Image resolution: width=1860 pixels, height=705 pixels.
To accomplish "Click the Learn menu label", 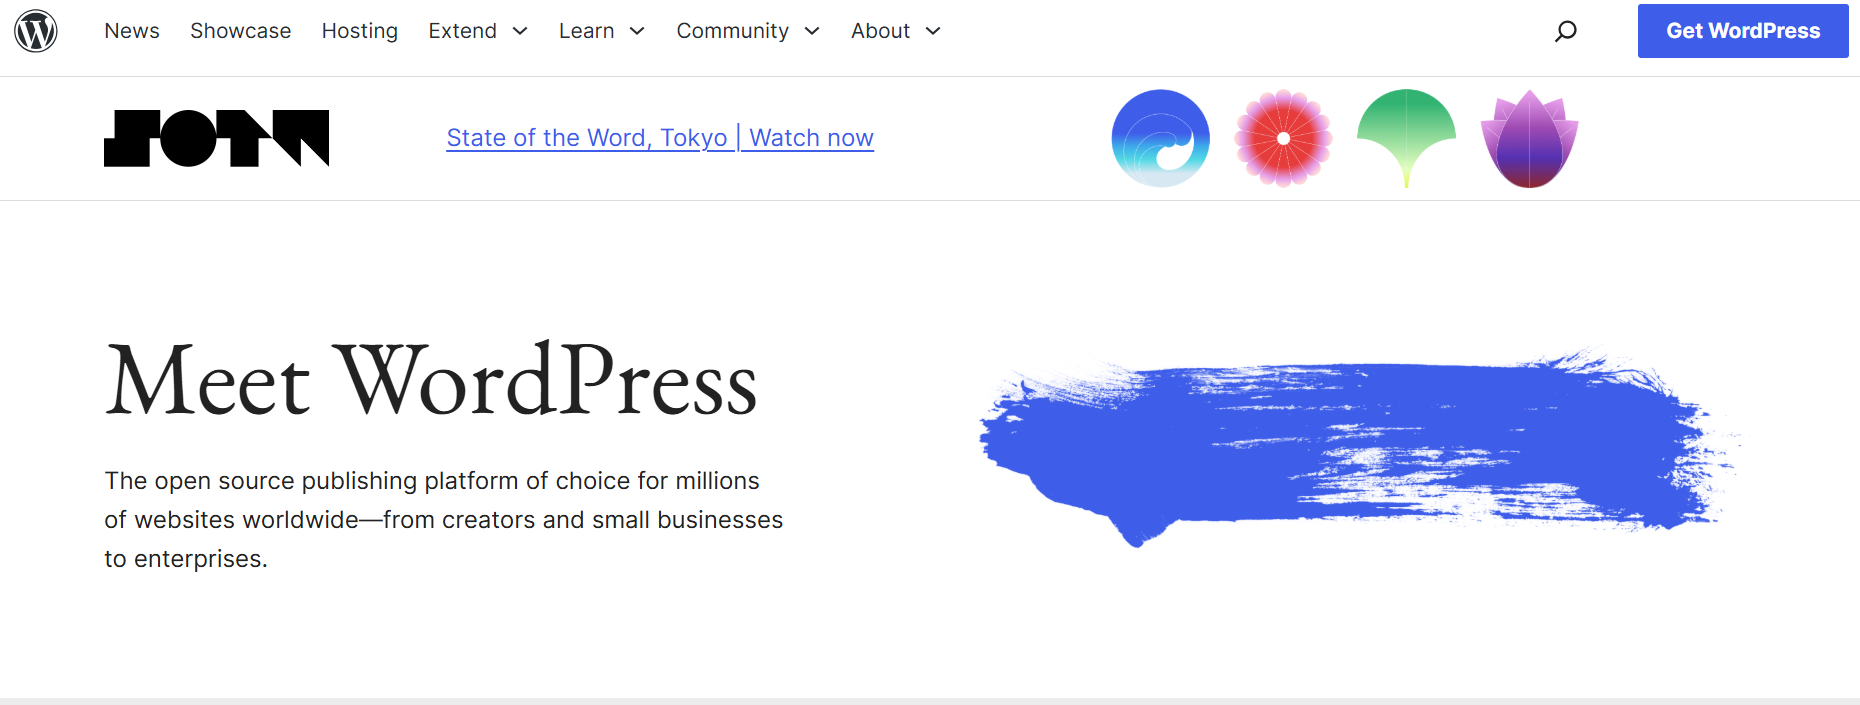I will (587, 31).
